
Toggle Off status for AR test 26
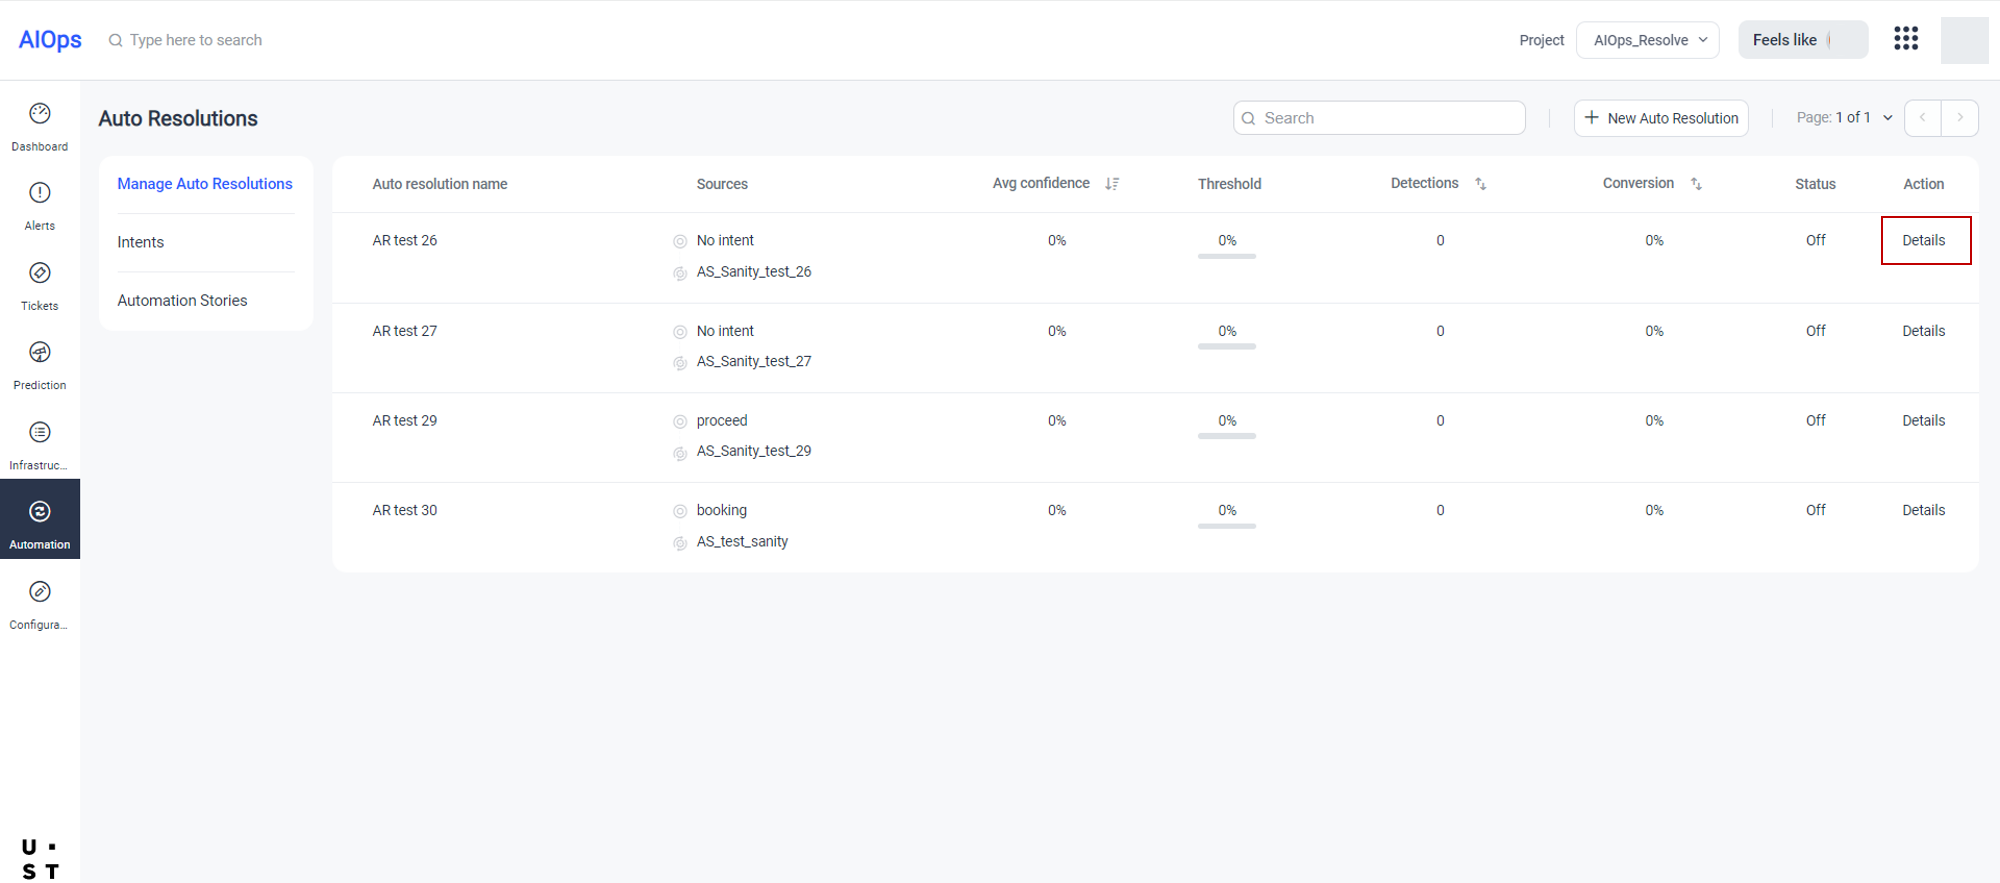point(1815,241)
